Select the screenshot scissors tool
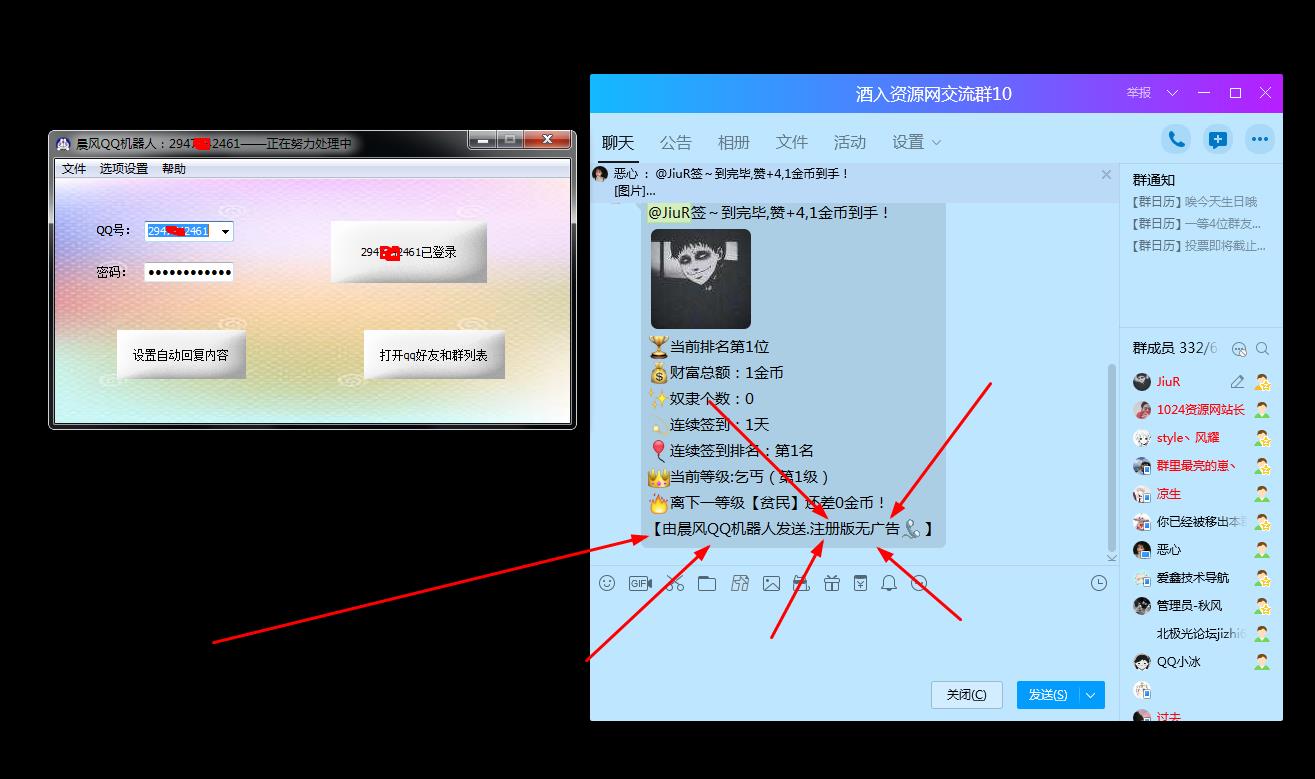Viewport: 1315px width, 779px height. (x=675, y=583)
